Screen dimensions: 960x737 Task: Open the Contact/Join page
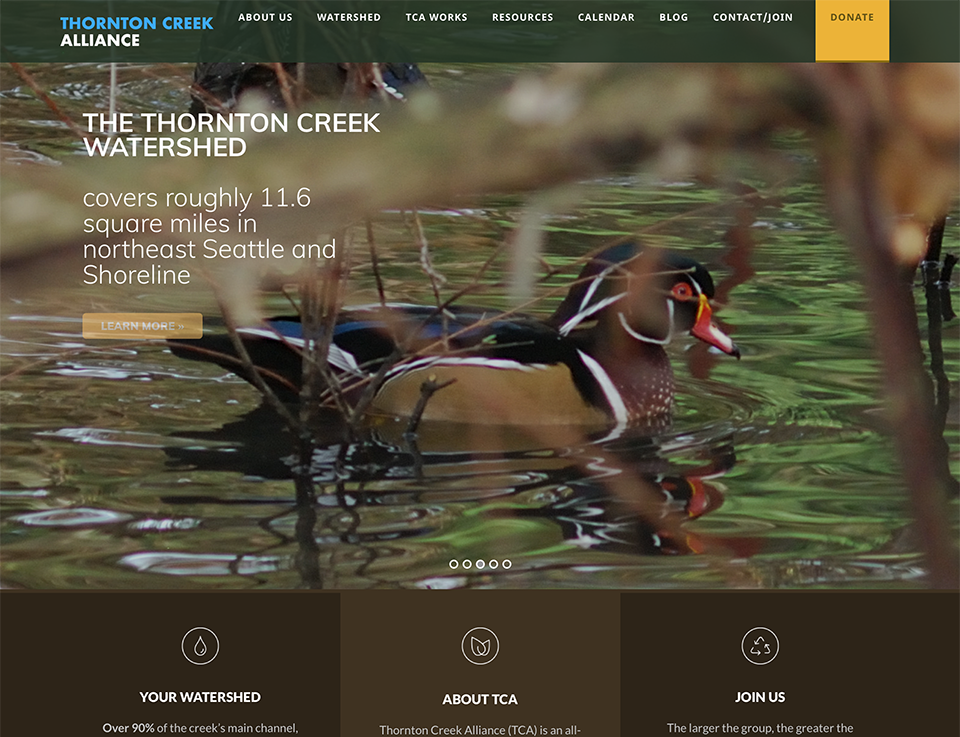tap(752, 17)
